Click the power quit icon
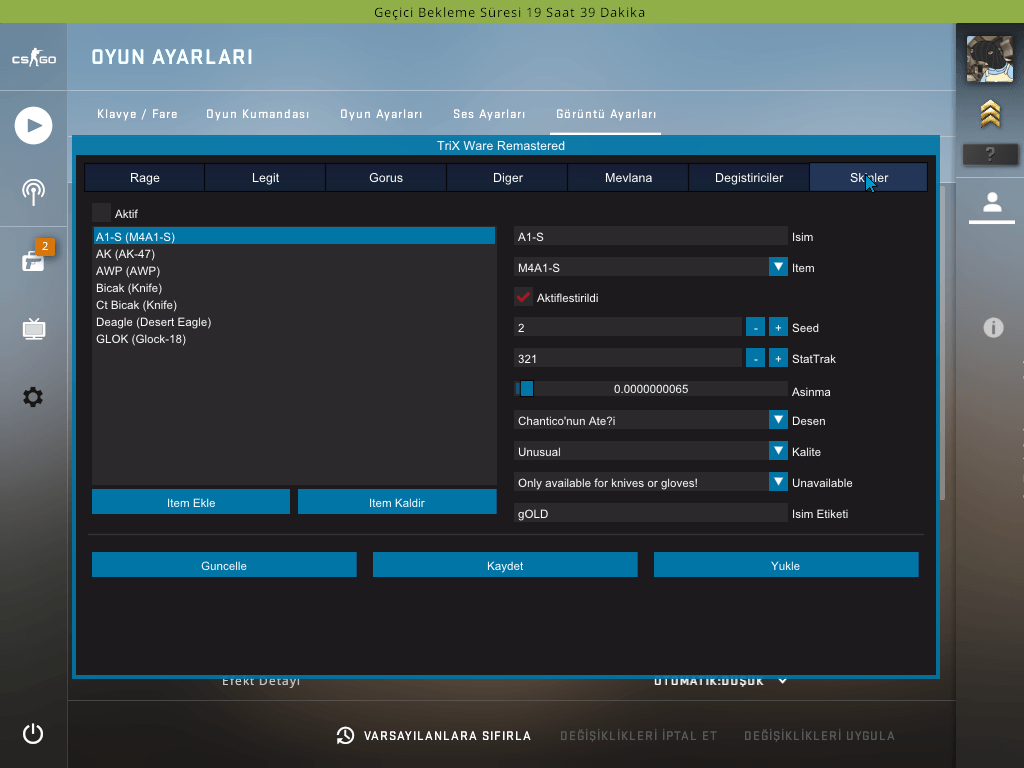The height and width of the screenshot is (768, 1024). tap(33, 733)
